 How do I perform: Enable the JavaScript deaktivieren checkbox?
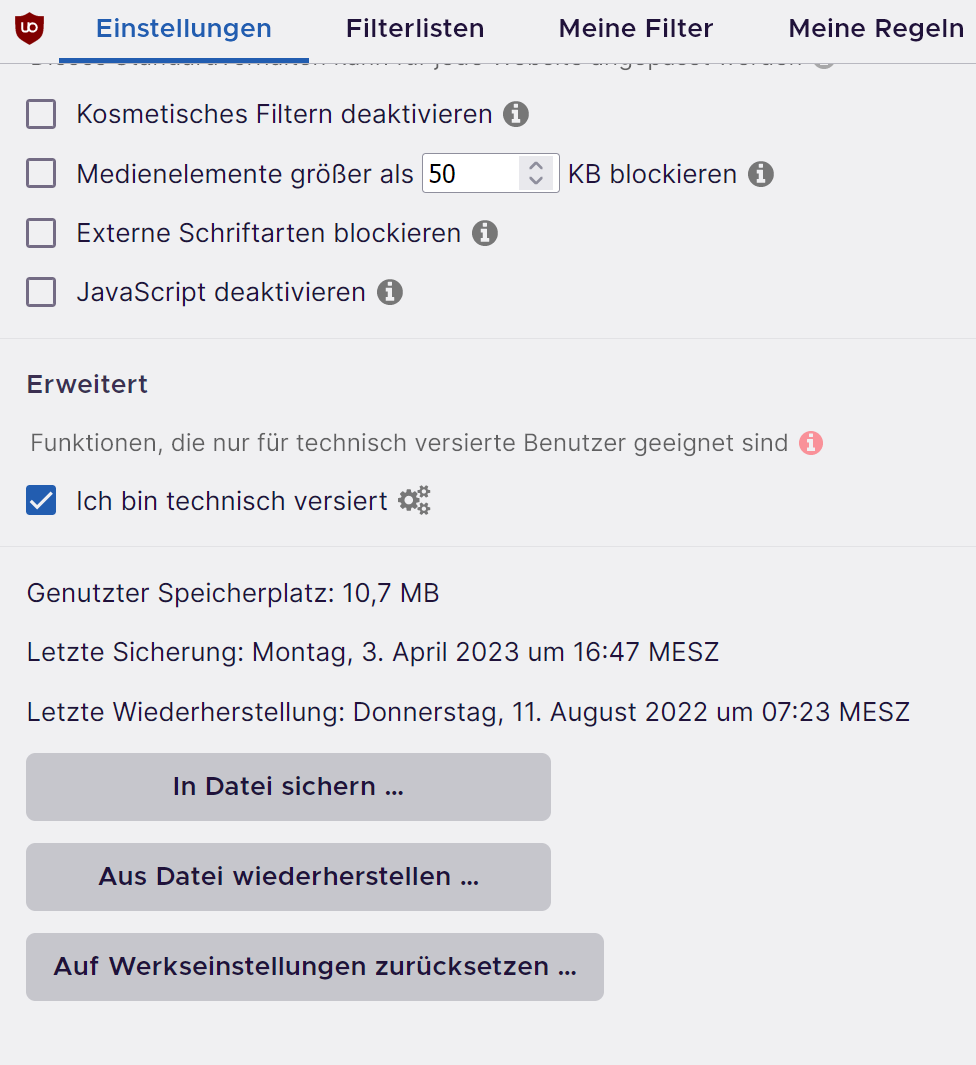point(41,292)
